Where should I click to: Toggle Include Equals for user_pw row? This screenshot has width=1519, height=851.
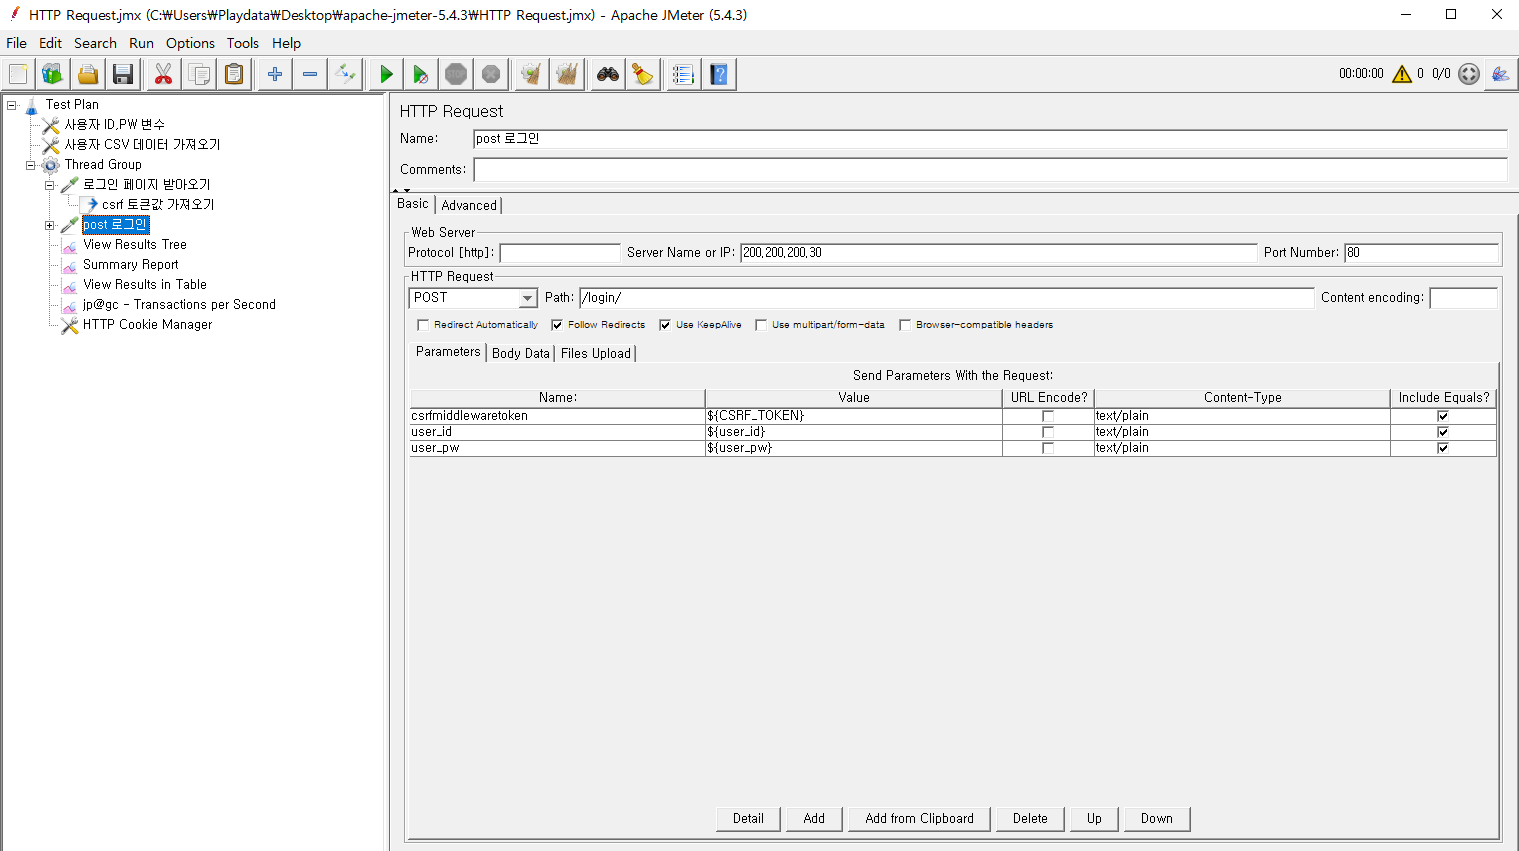[1443, 448]
